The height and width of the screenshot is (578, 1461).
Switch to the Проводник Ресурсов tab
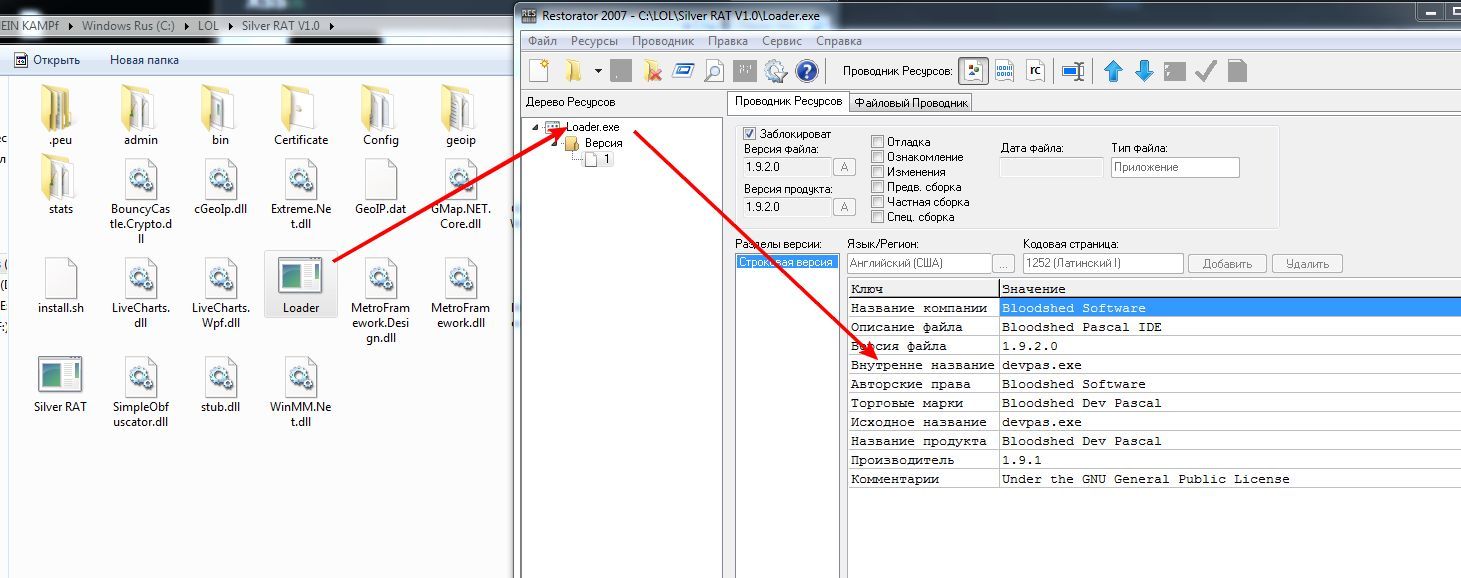click(788, 101)
